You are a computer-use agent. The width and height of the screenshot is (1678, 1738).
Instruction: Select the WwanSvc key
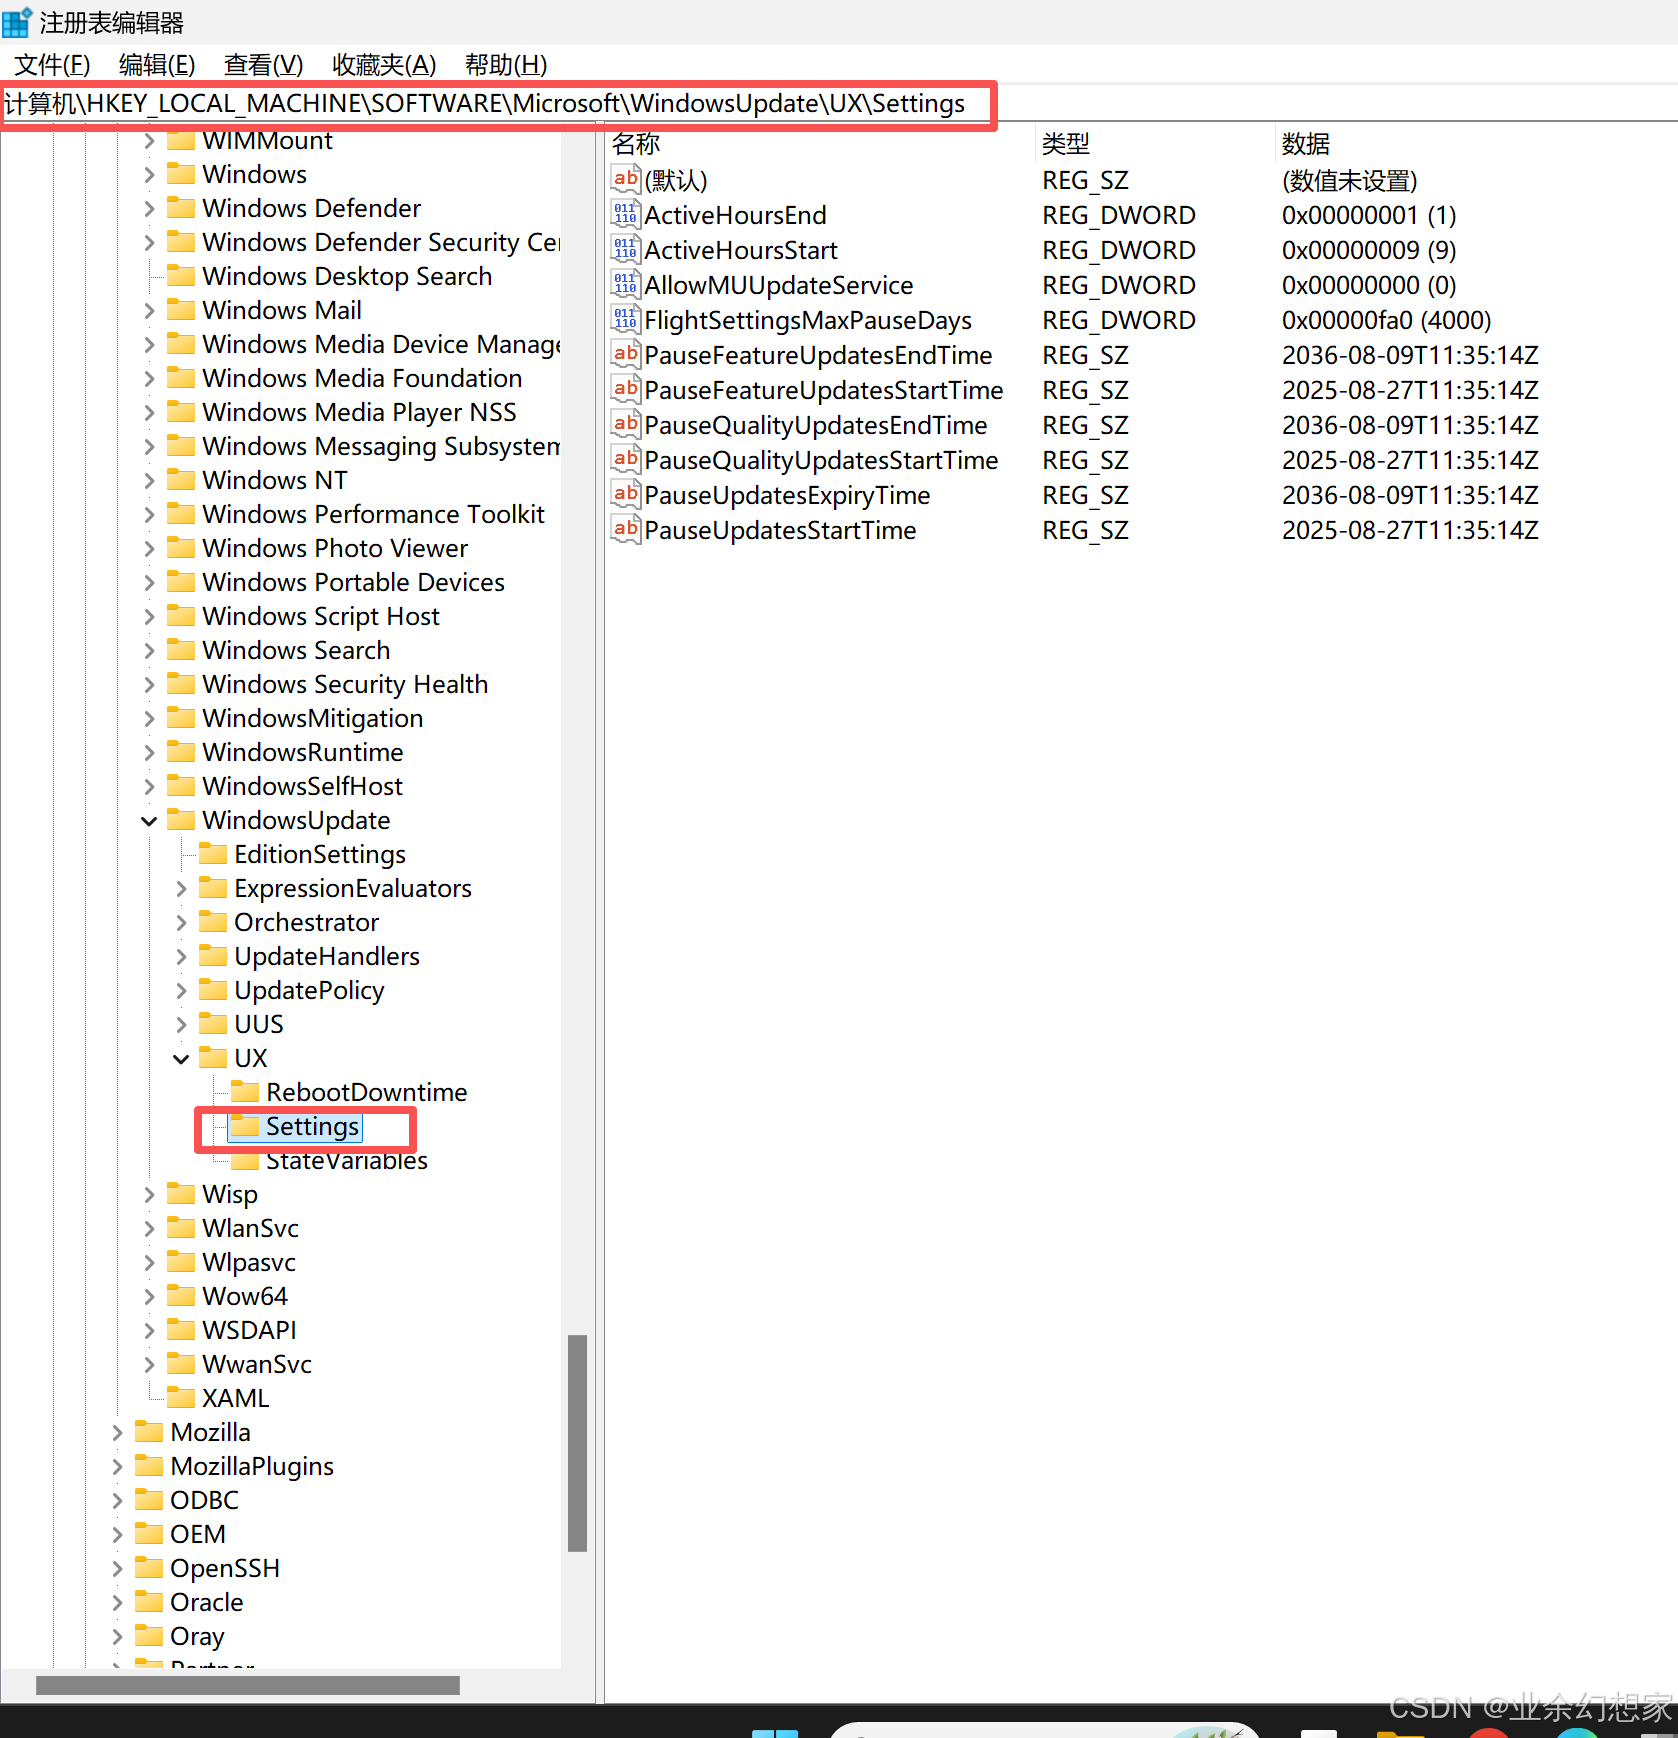coord(256,1364)
